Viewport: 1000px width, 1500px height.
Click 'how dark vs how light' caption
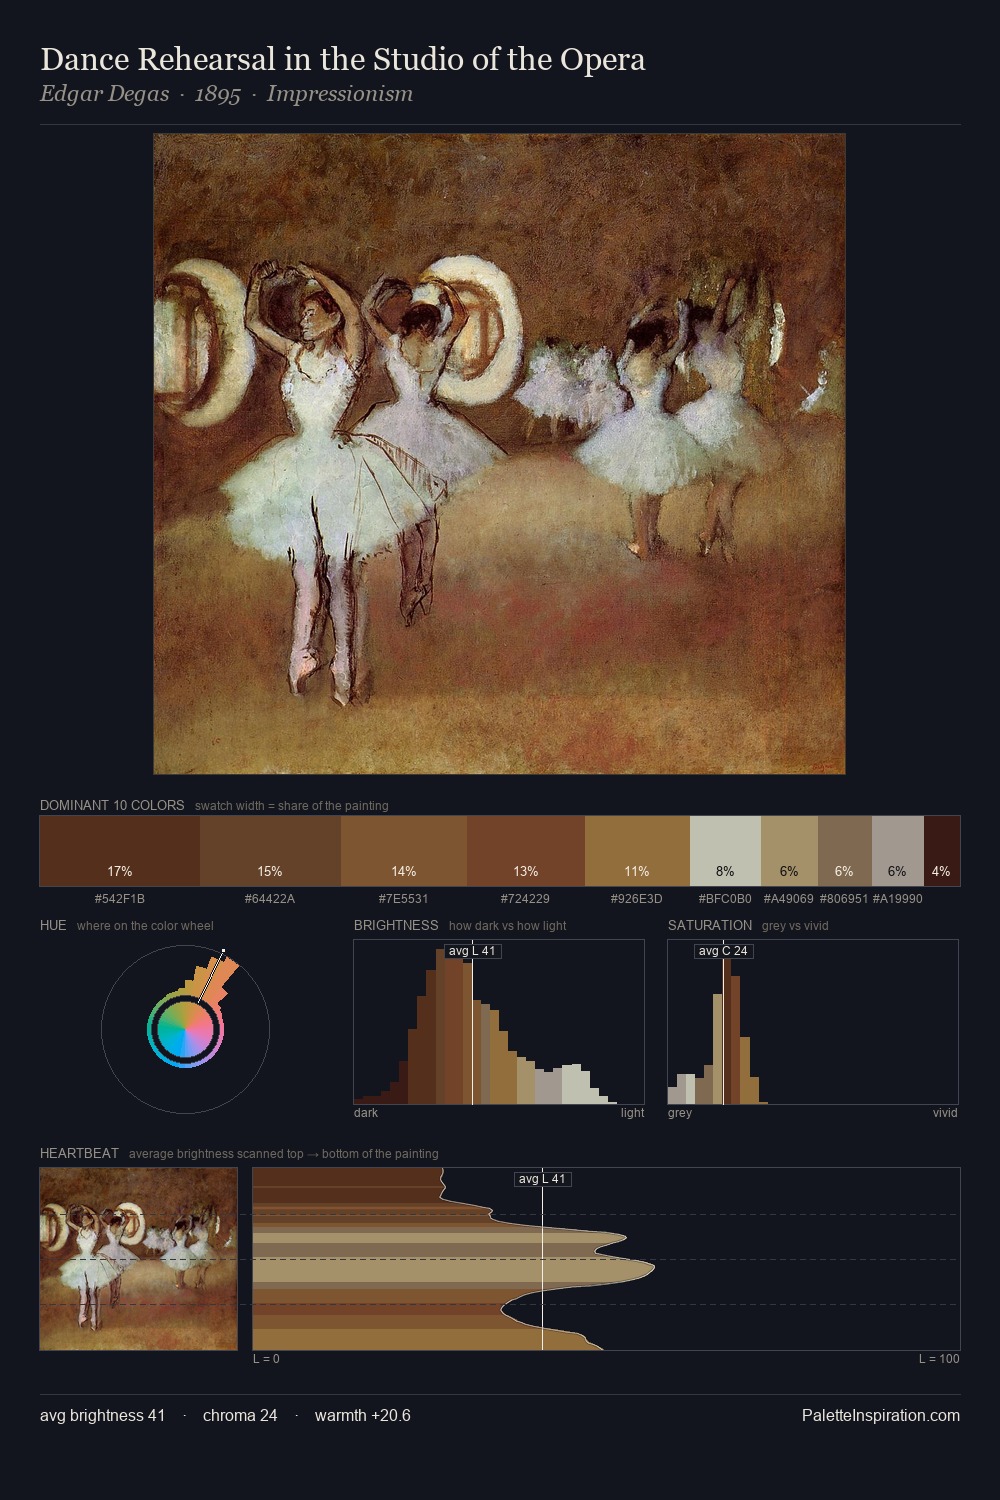coord(507,926)
